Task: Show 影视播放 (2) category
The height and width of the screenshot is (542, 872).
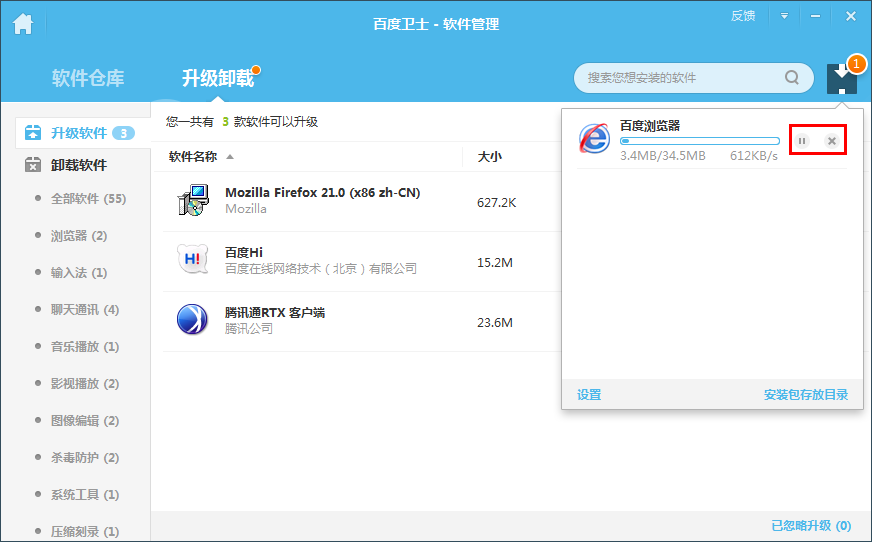Action: pos(85,384)
